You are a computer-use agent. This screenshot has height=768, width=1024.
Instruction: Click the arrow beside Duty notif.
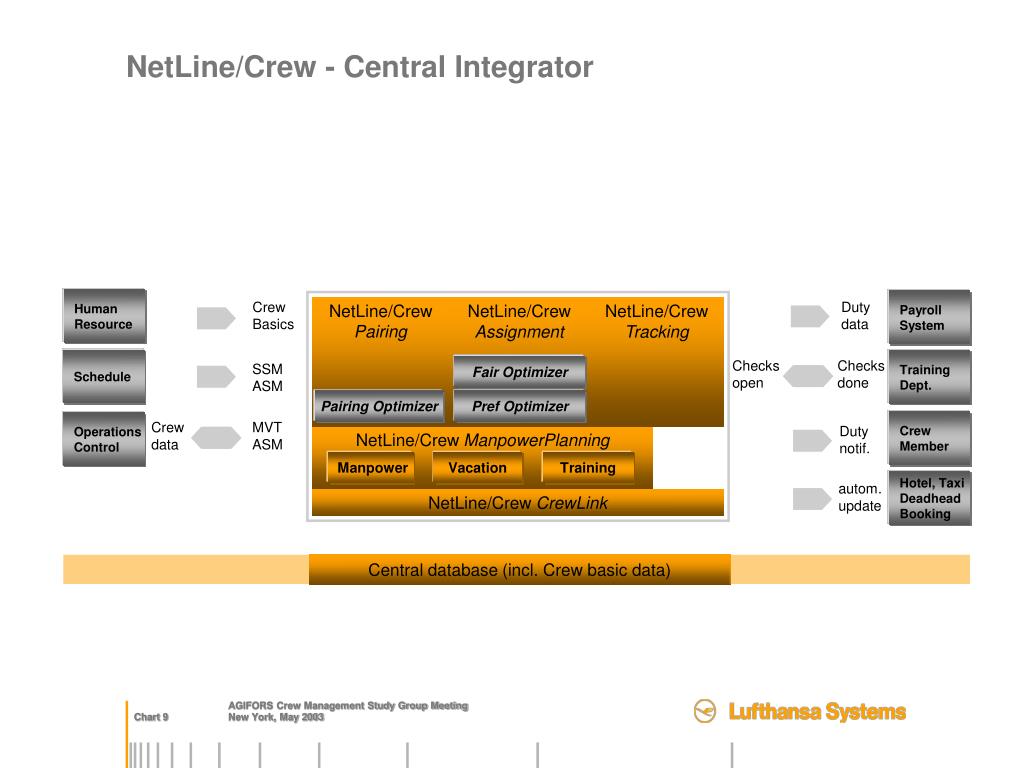[812, 440]
